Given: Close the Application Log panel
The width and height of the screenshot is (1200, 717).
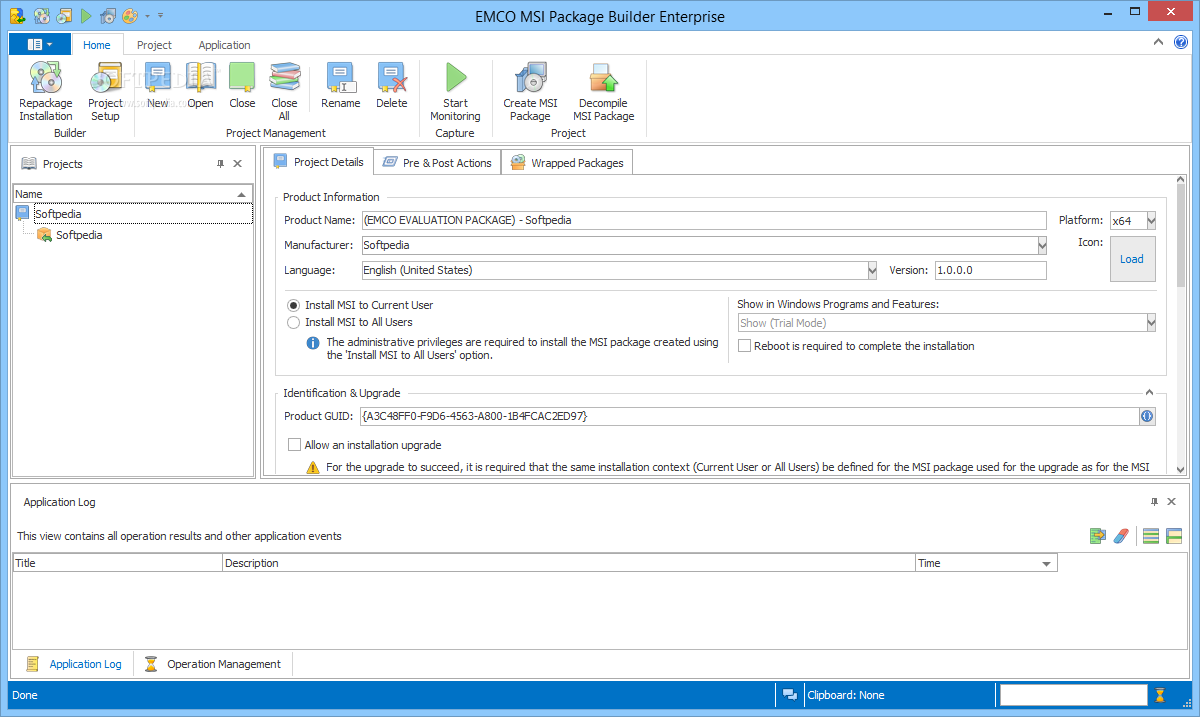Looking at the screenshot, I should click(x=1171, y=502).
